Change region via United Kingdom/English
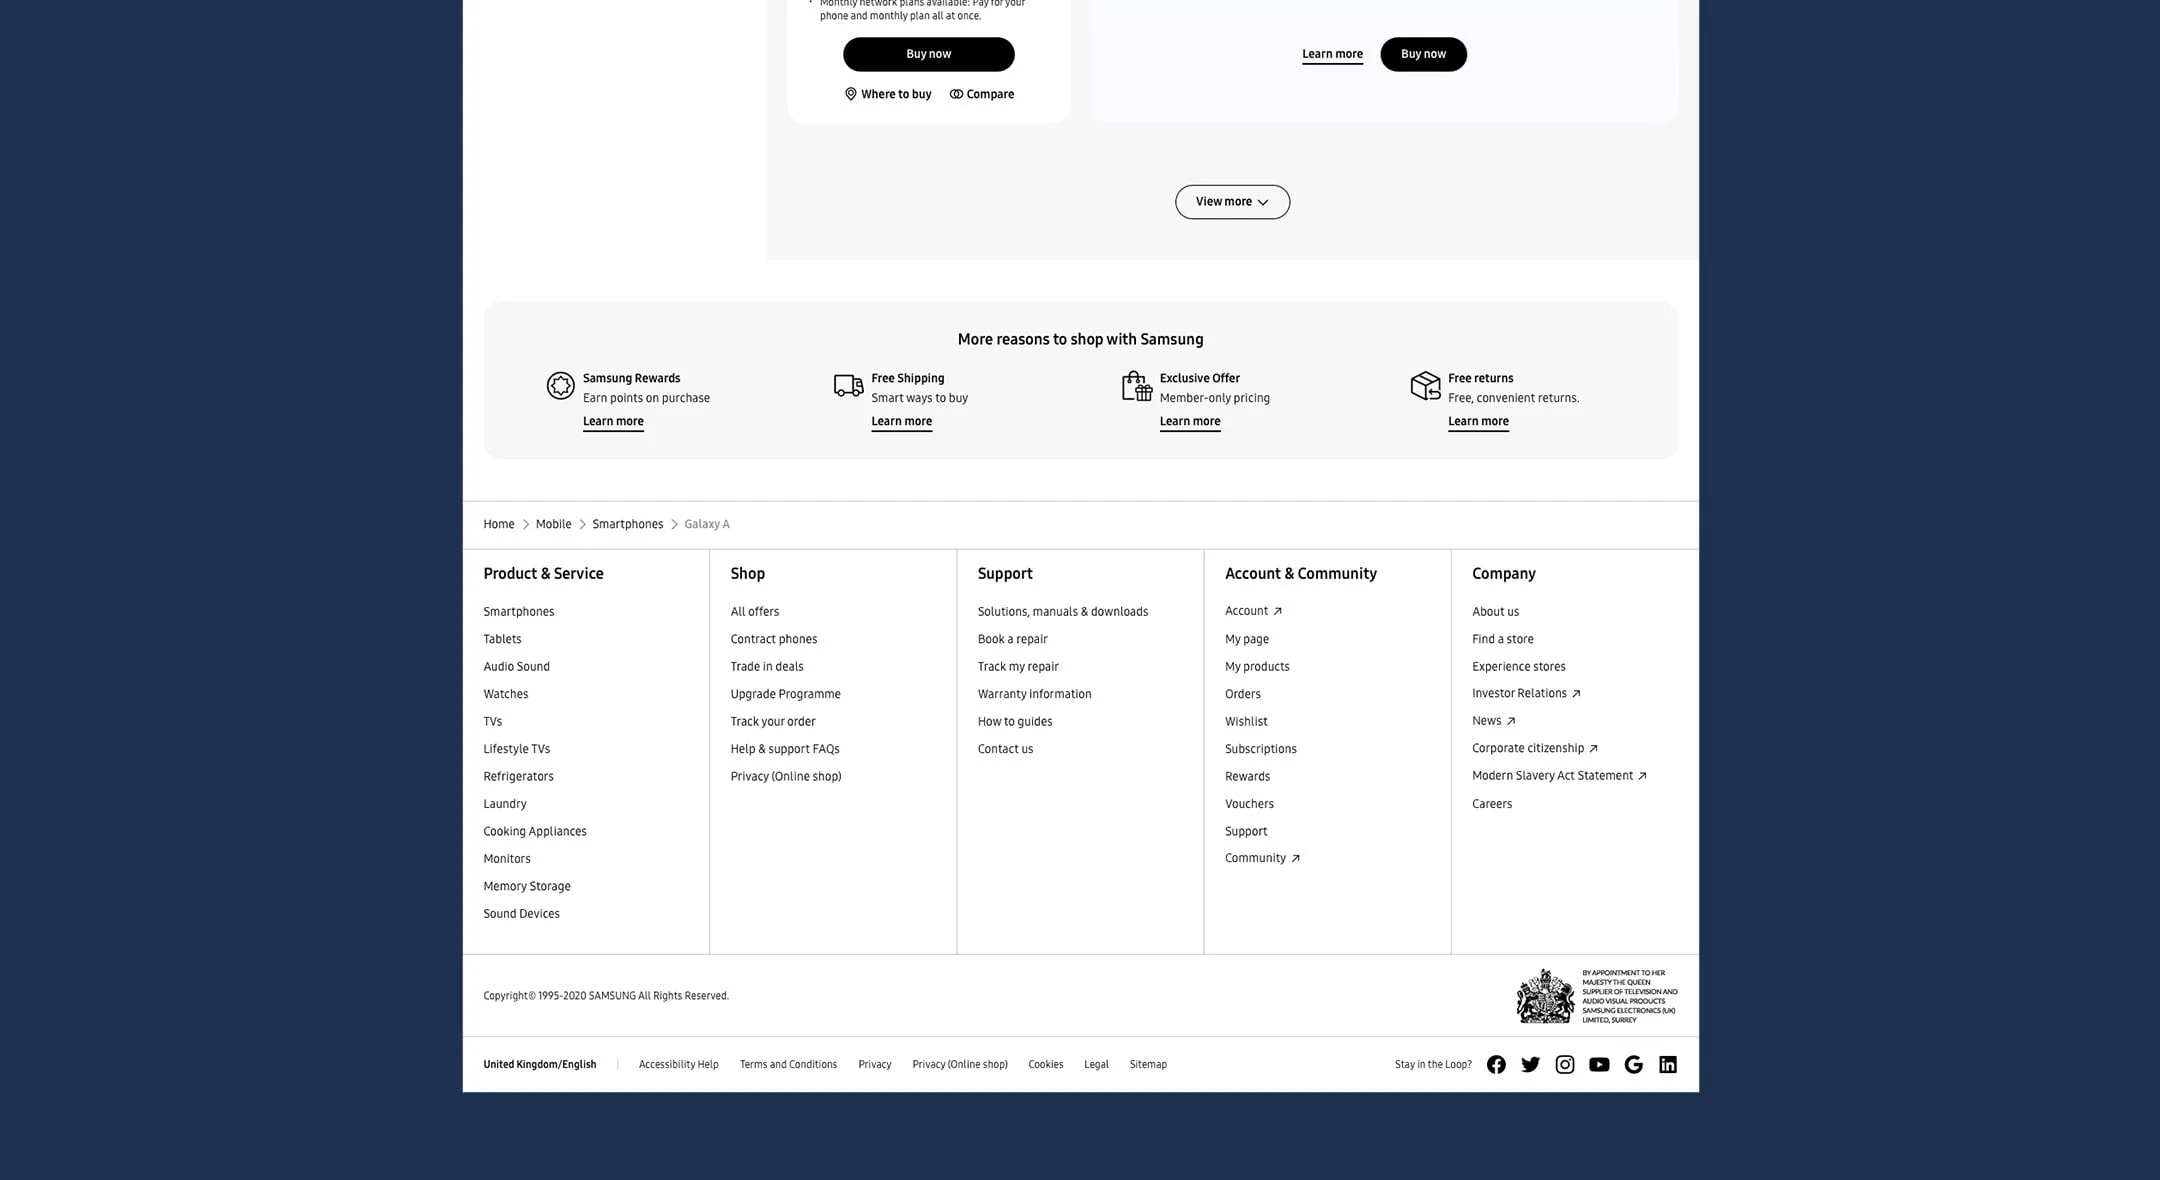 coord(539,1064)
